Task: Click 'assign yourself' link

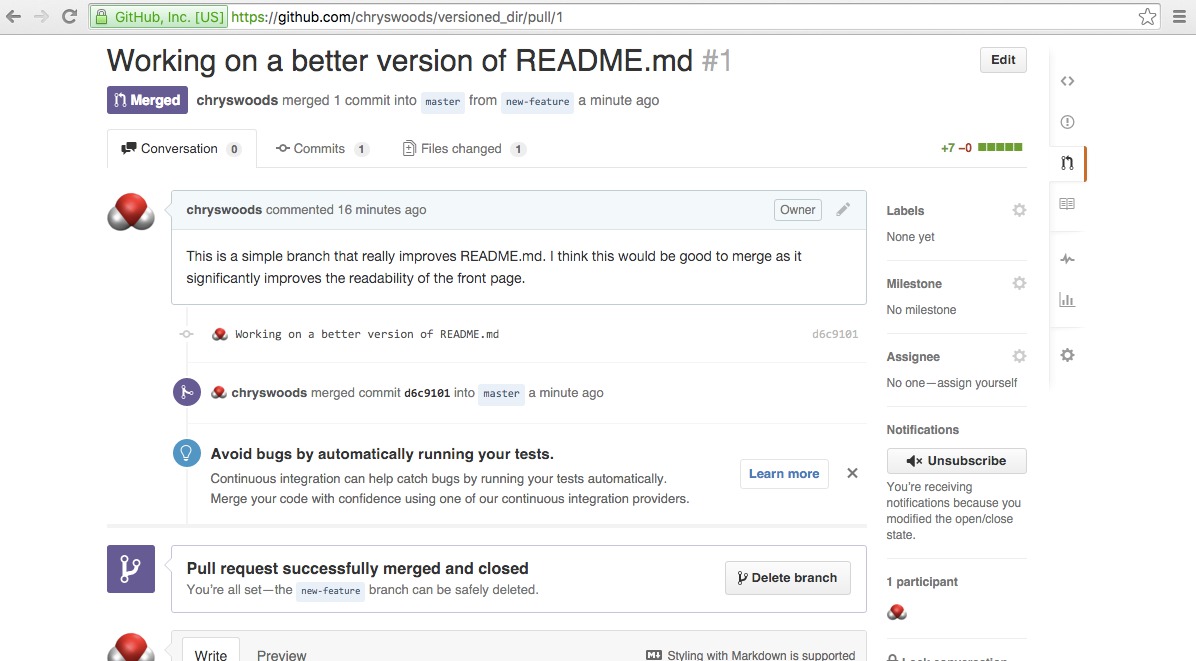Action: [x=977, y=383]
